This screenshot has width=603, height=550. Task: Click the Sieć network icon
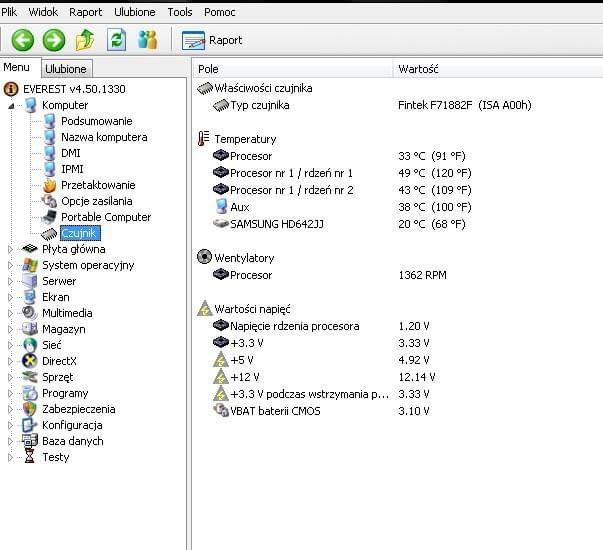tap(30, 345)
